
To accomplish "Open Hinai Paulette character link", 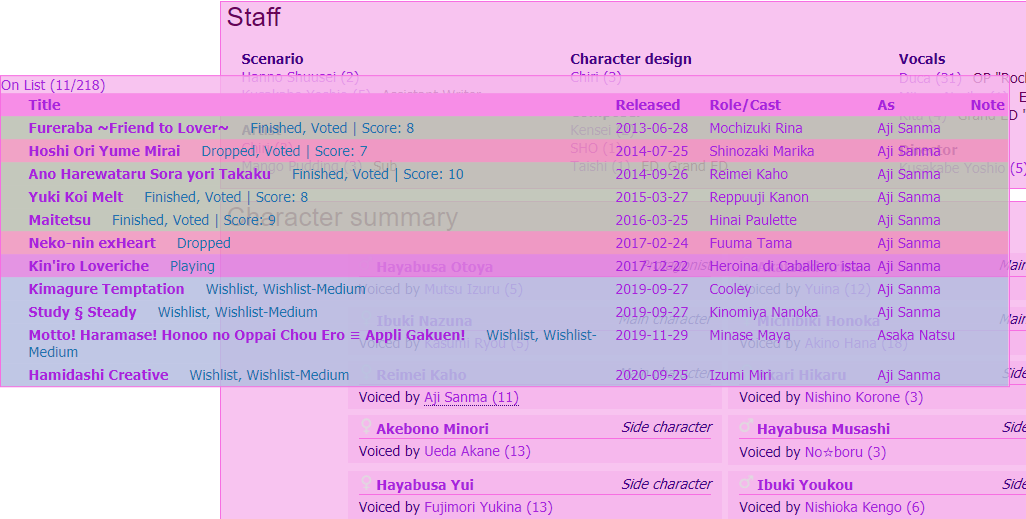I will [753, 220].
